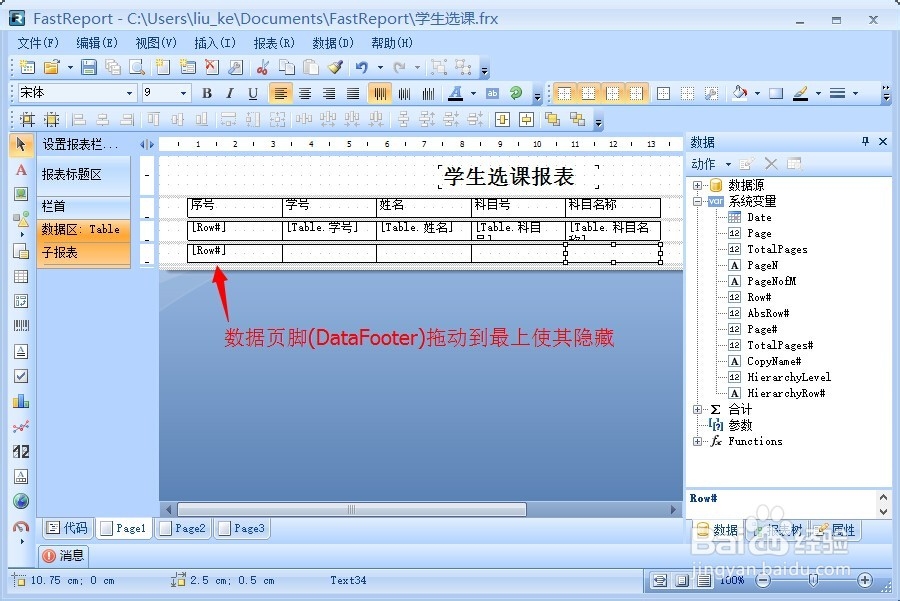This screenshot has height=601, width=900.
Task: Paste from the clipboard
Action: coord(311,67)
